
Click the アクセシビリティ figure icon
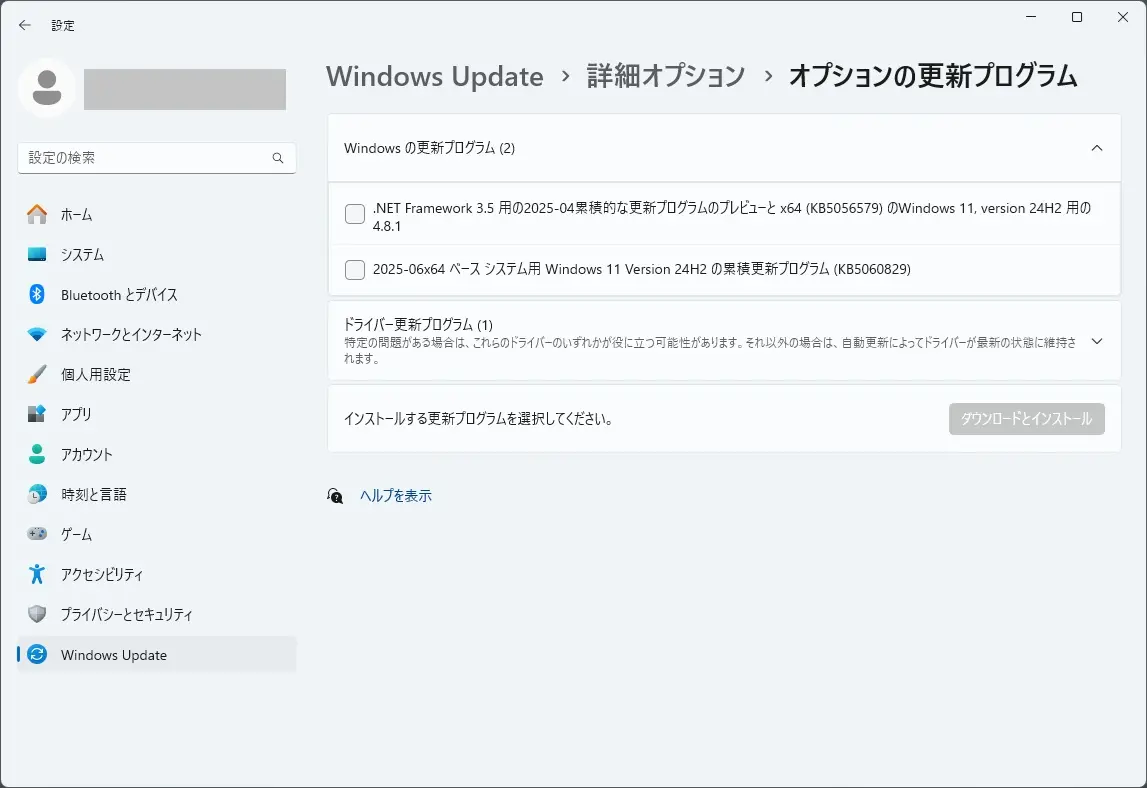(37, 574)
